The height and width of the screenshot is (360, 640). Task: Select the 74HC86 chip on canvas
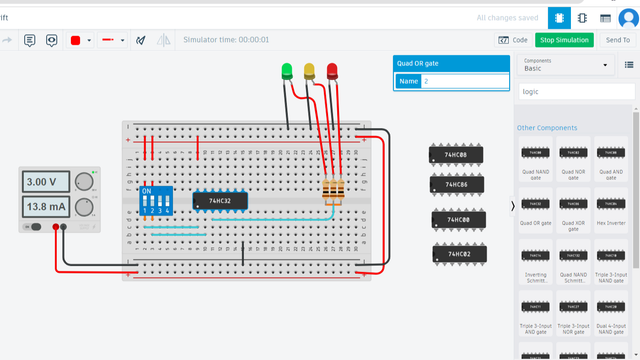click(457, 184)
